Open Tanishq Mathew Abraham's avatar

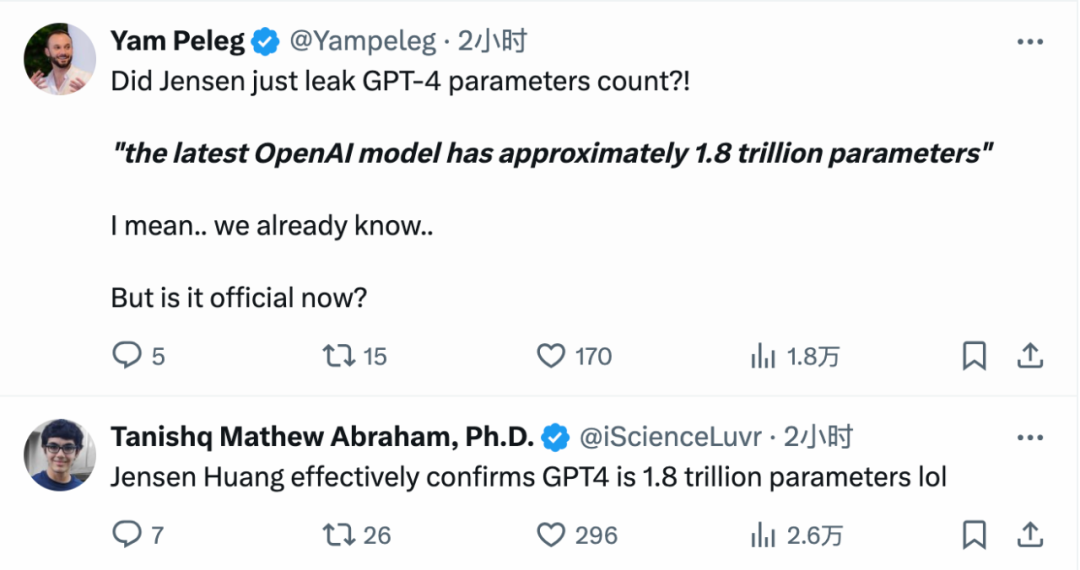coord(59,455)
